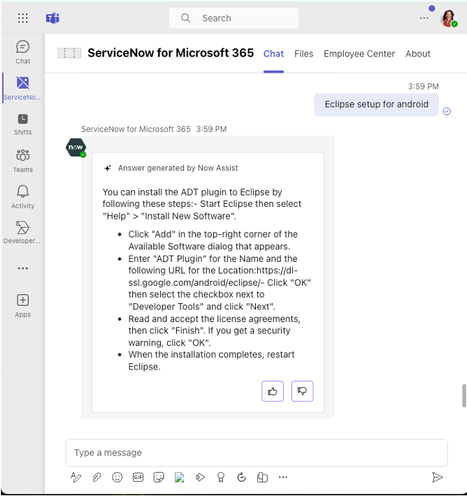Screen dimensions: 467x496
Task: Show more apps via sidebar ellipsis
Action: [x=23, y=268]
